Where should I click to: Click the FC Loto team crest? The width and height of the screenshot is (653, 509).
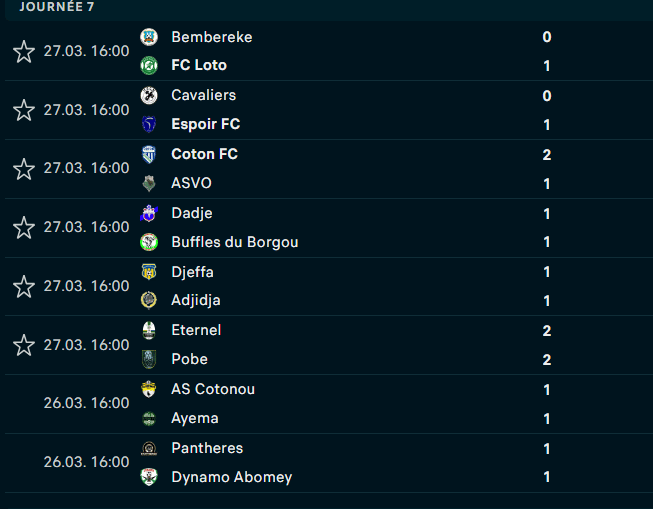pos(149,66)
